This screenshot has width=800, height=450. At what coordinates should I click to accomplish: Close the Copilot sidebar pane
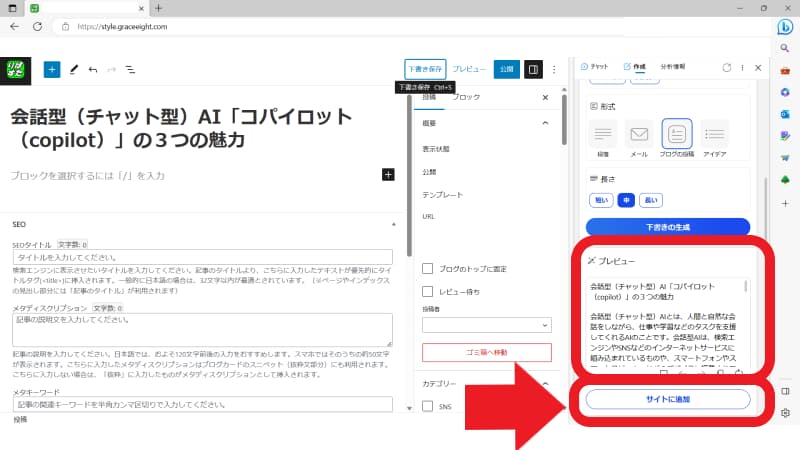point(758,67)
